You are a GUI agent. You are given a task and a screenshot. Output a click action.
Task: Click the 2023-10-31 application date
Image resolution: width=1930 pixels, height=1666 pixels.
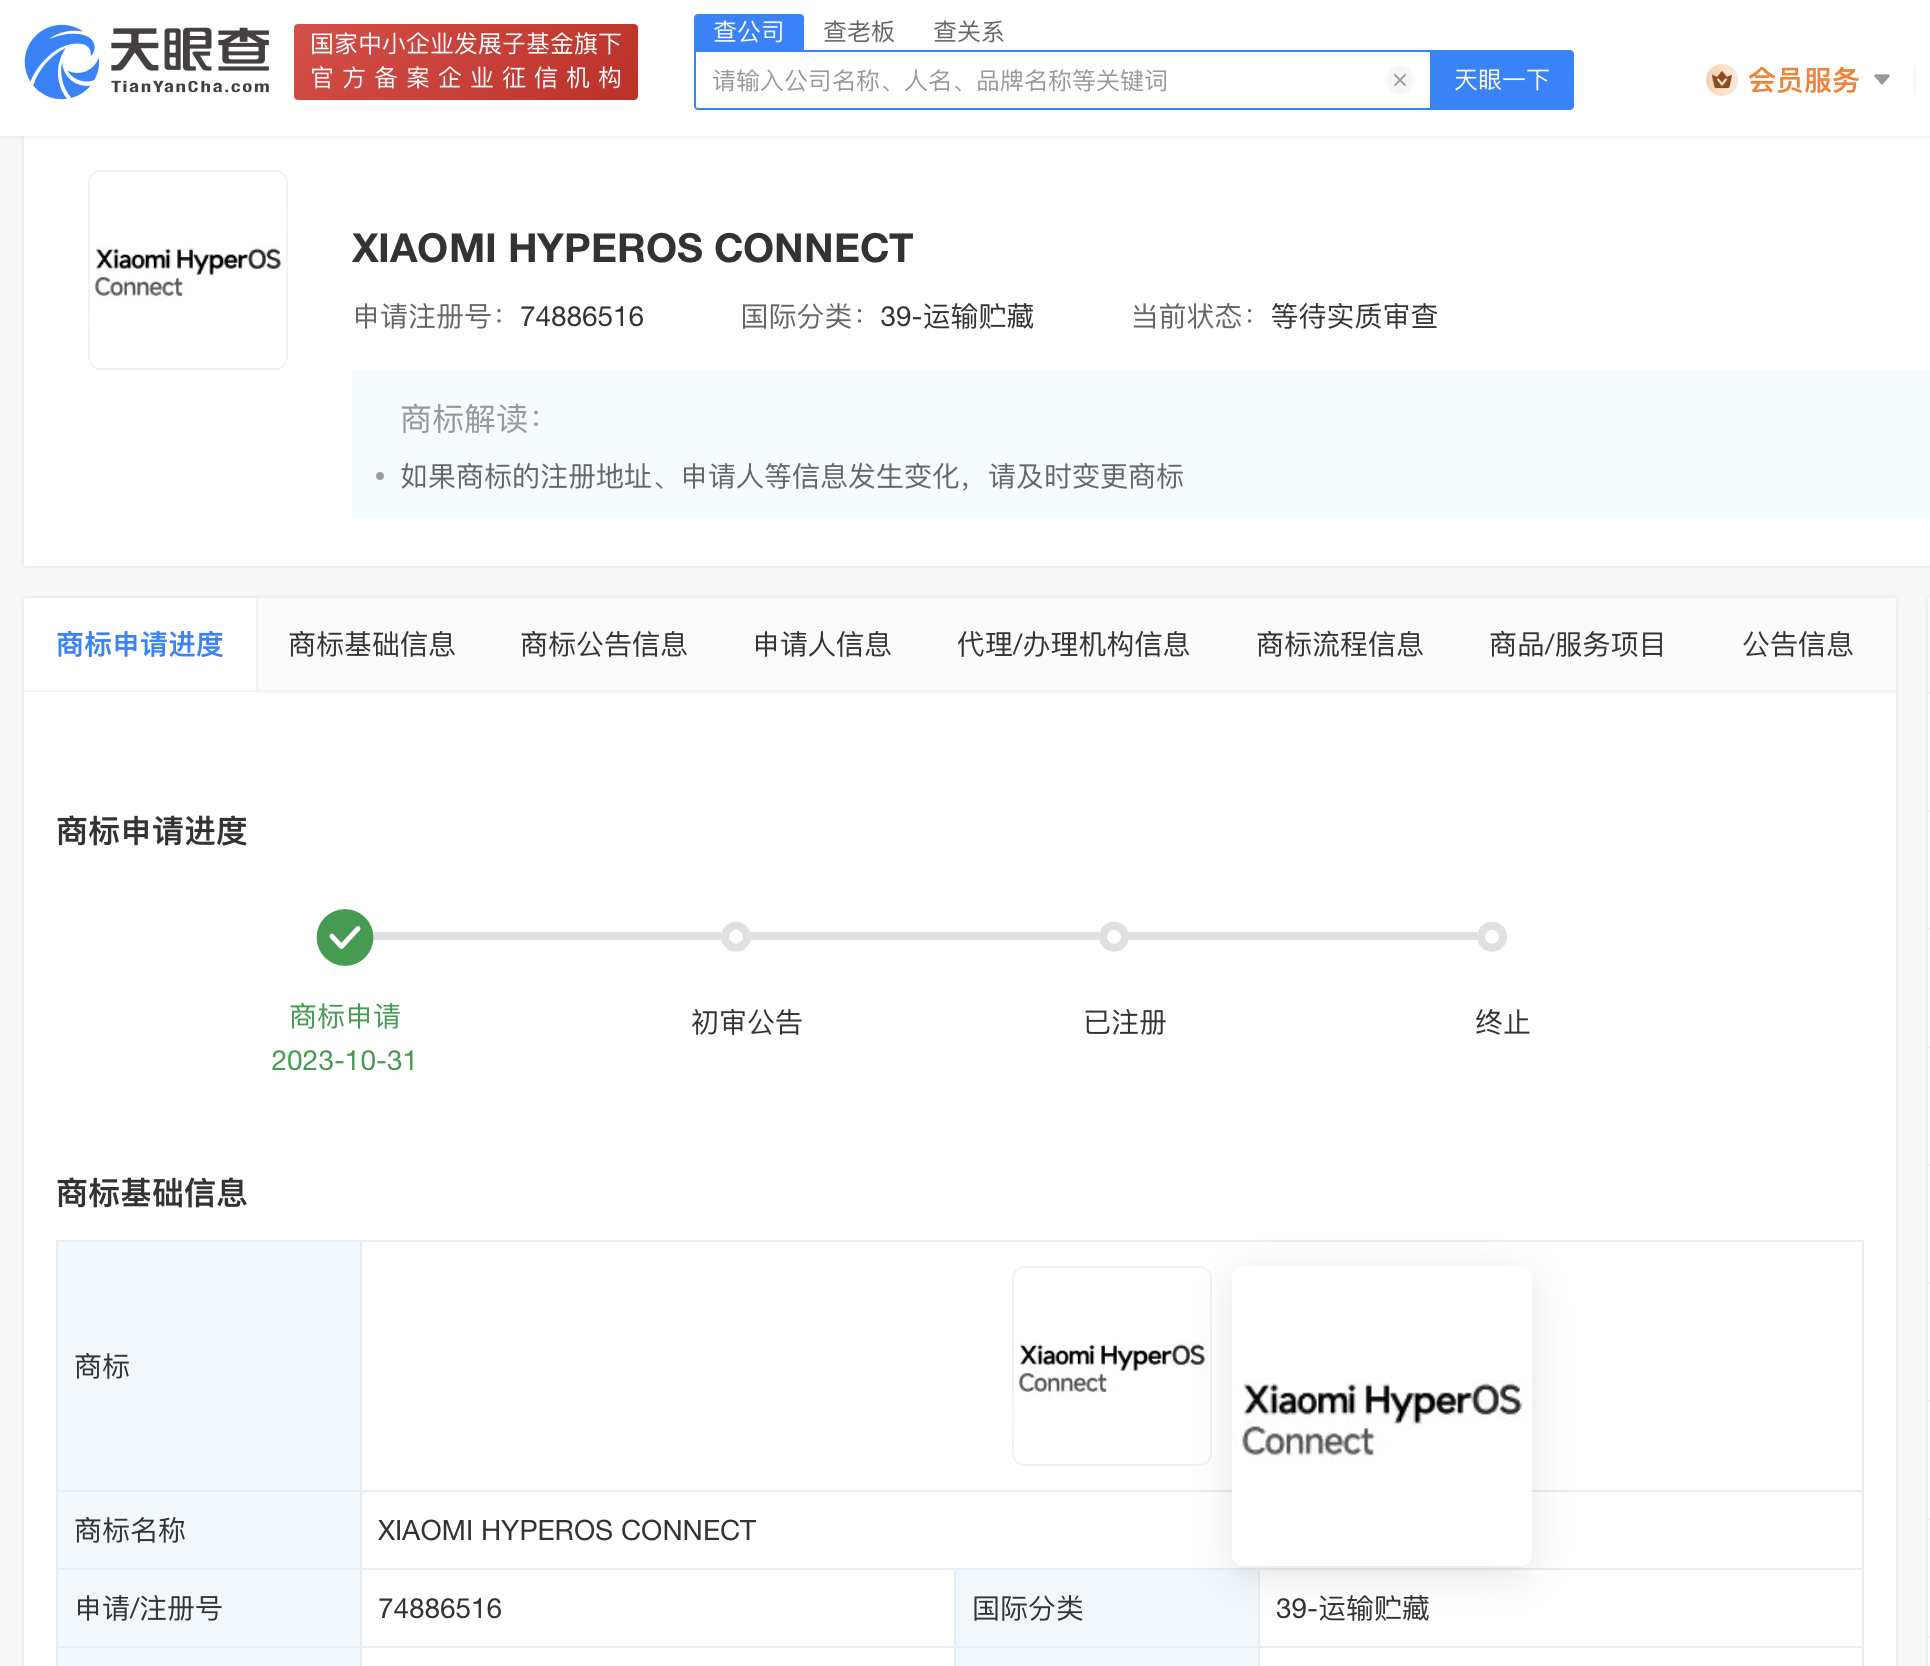pos(344,1060)
